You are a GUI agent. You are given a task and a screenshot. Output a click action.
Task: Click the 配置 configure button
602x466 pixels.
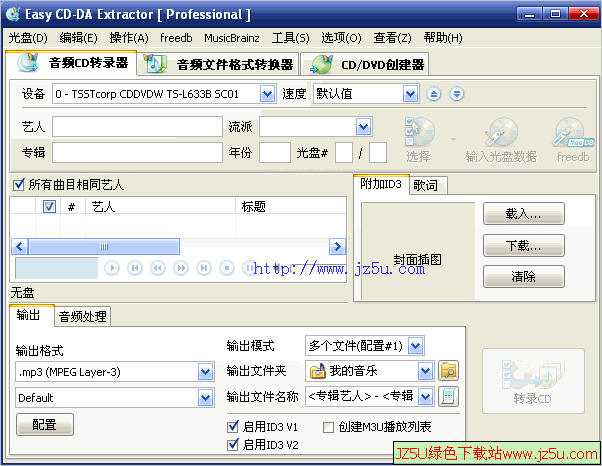(45, 424)
